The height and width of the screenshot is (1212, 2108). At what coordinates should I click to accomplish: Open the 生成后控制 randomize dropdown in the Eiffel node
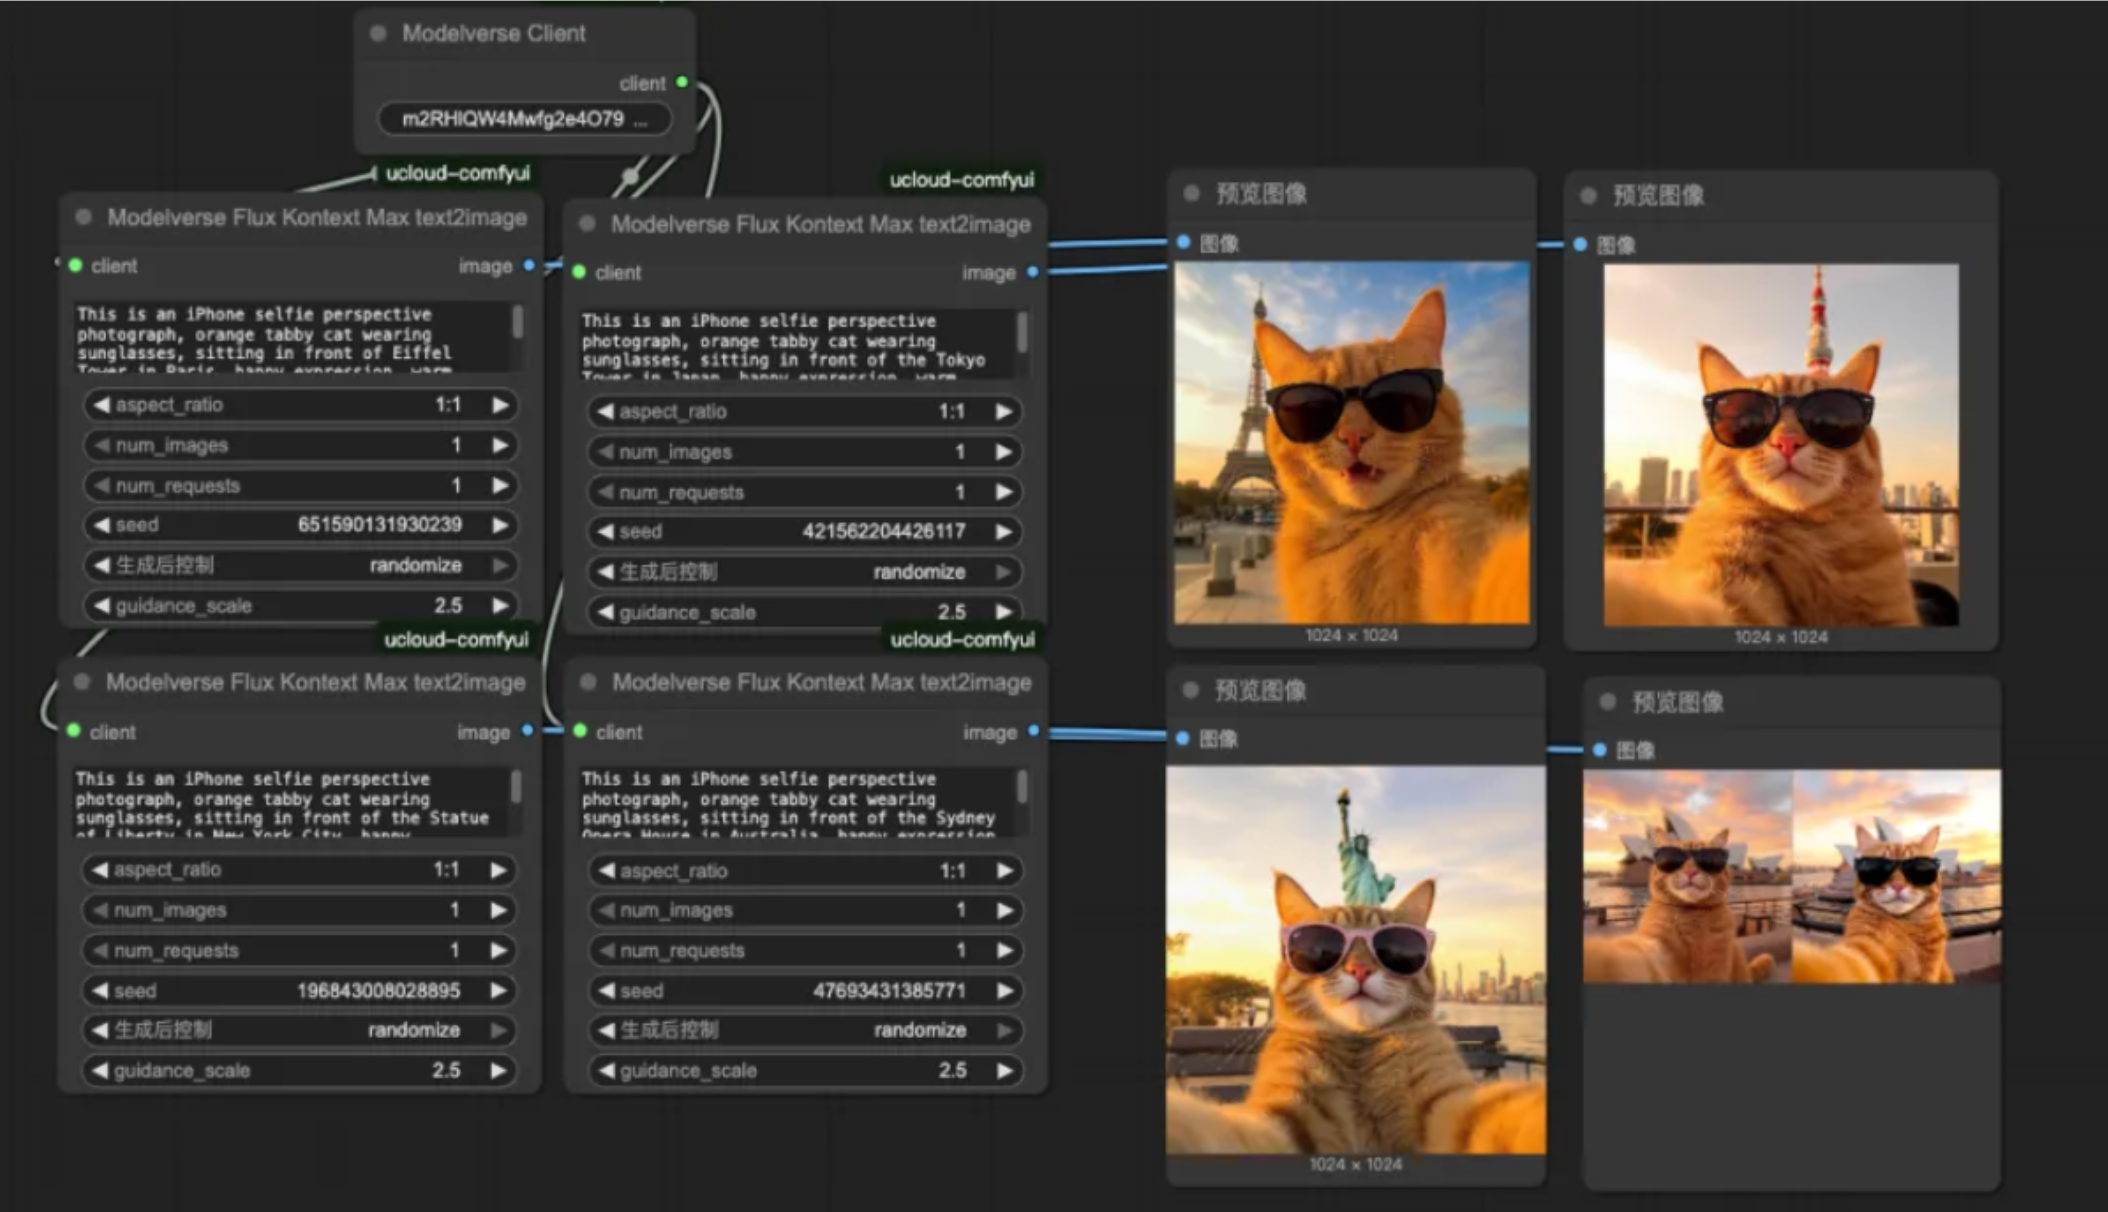tap(300, 565)
